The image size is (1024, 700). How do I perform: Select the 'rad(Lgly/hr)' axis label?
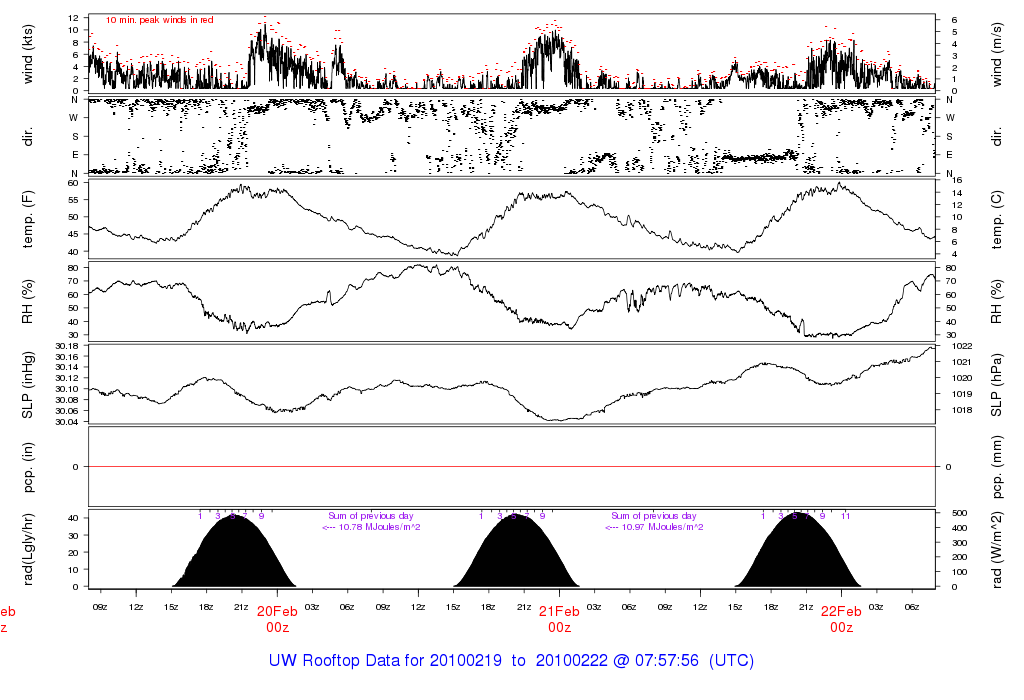pos(28,549)
